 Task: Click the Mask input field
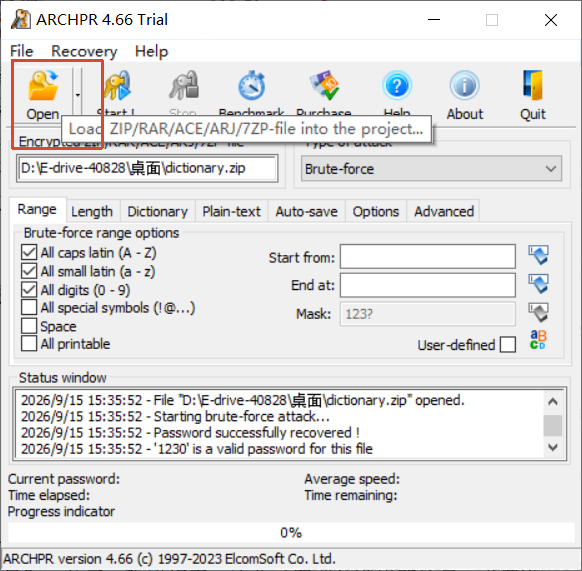428,314
